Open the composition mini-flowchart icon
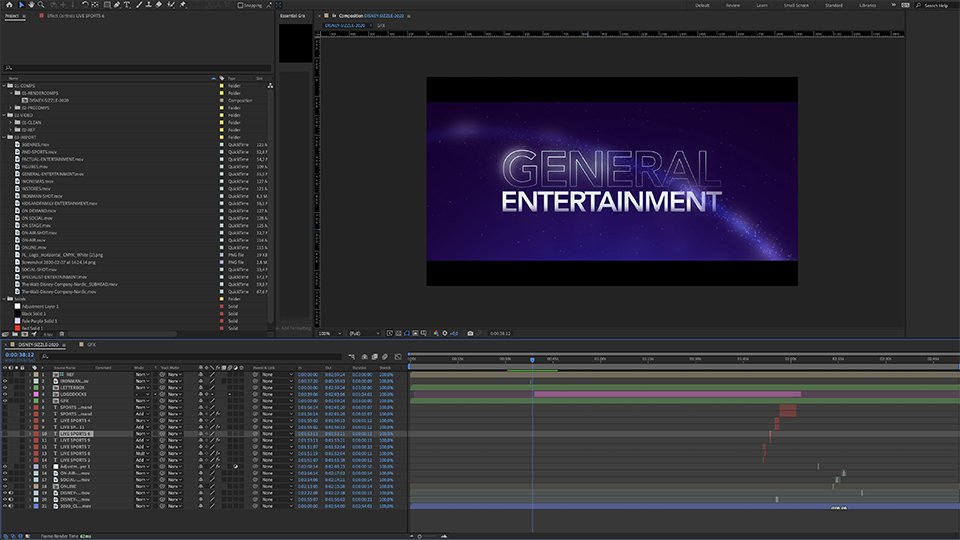Image resolution: width=960 pixels, height=540 pixels. pyautogui.click(x=351, y=356)
